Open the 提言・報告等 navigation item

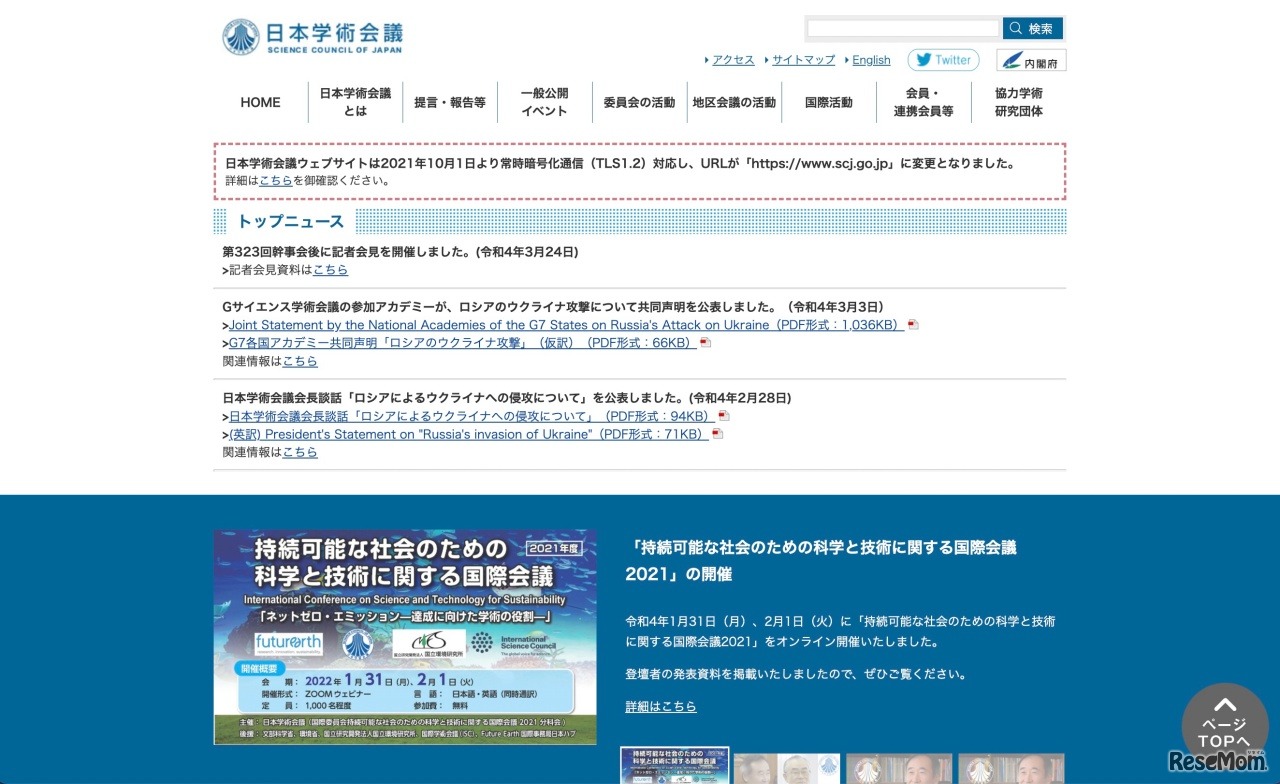click(450, 102)
